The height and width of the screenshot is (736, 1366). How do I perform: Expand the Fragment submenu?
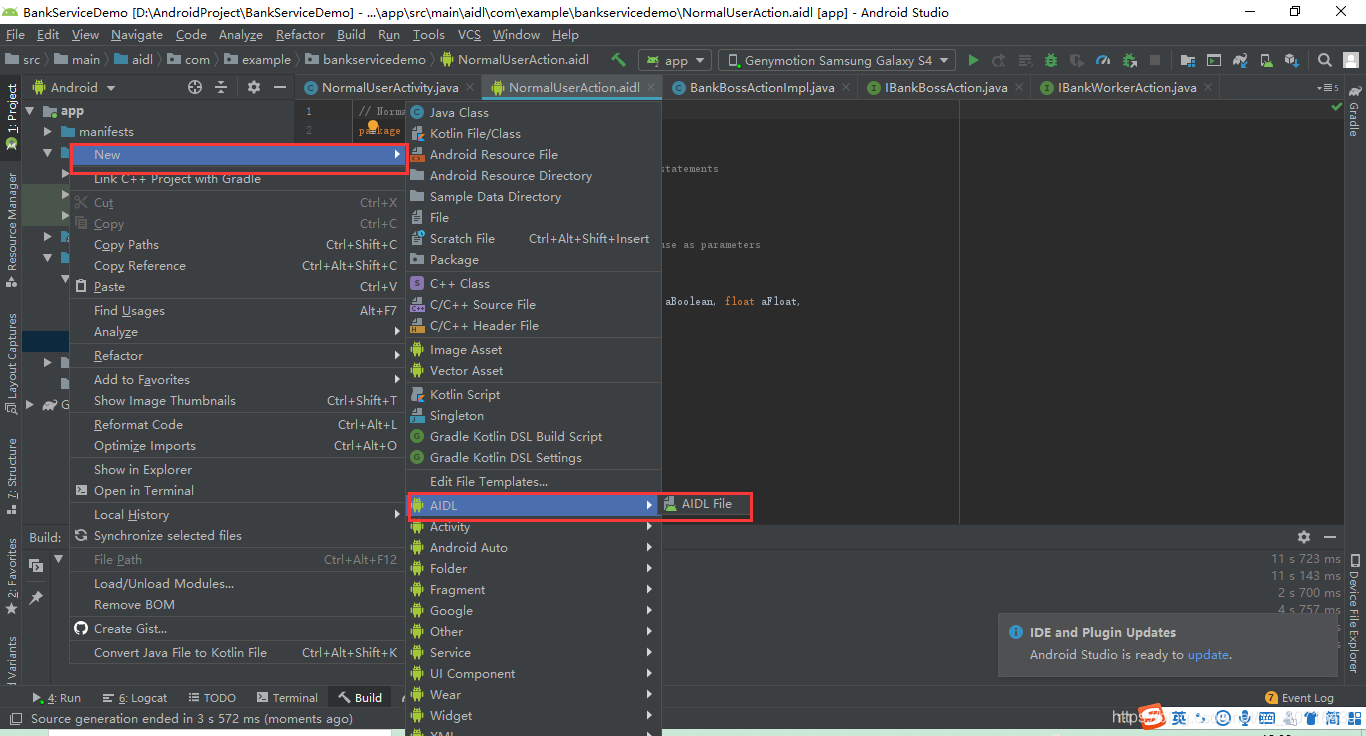[x=533, y=590]
